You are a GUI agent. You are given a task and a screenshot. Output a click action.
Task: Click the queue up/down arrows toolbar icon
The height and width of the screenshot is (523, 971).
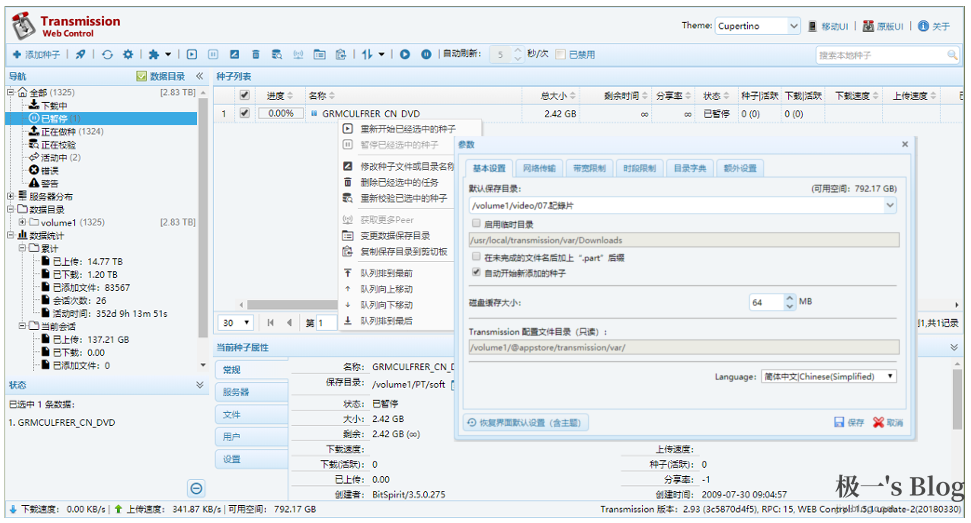click(367, 54)
